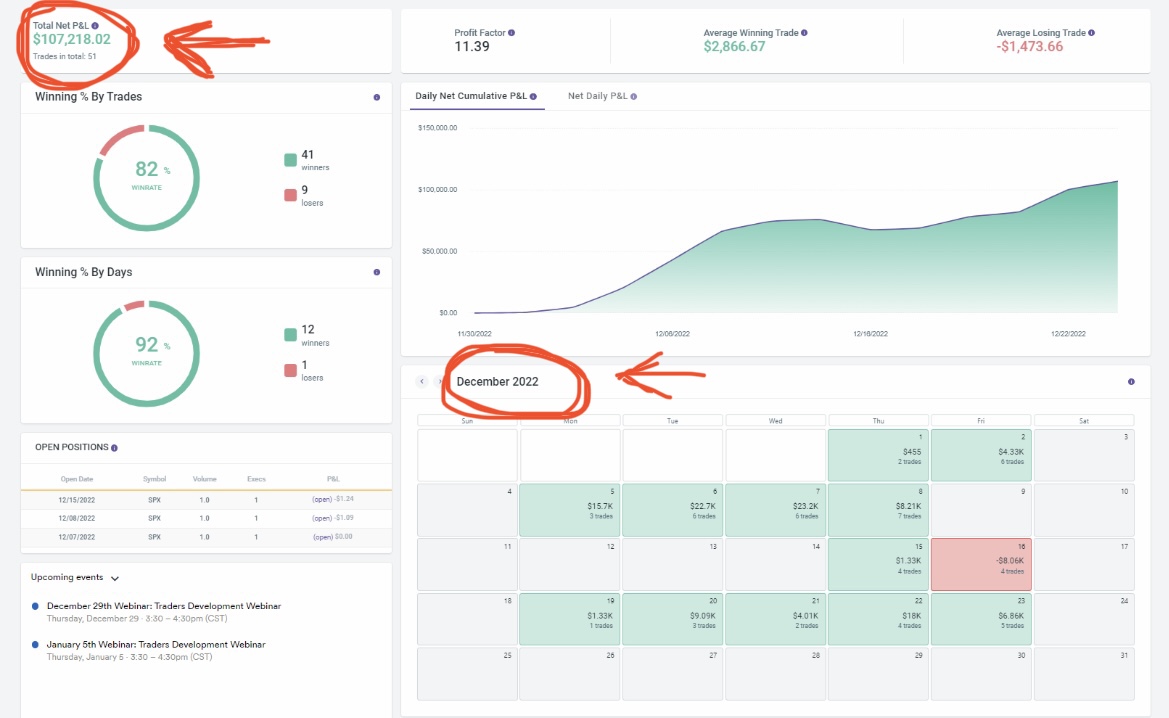Open the December 29th Traders Development Webinar

click(x=163, y=606)
